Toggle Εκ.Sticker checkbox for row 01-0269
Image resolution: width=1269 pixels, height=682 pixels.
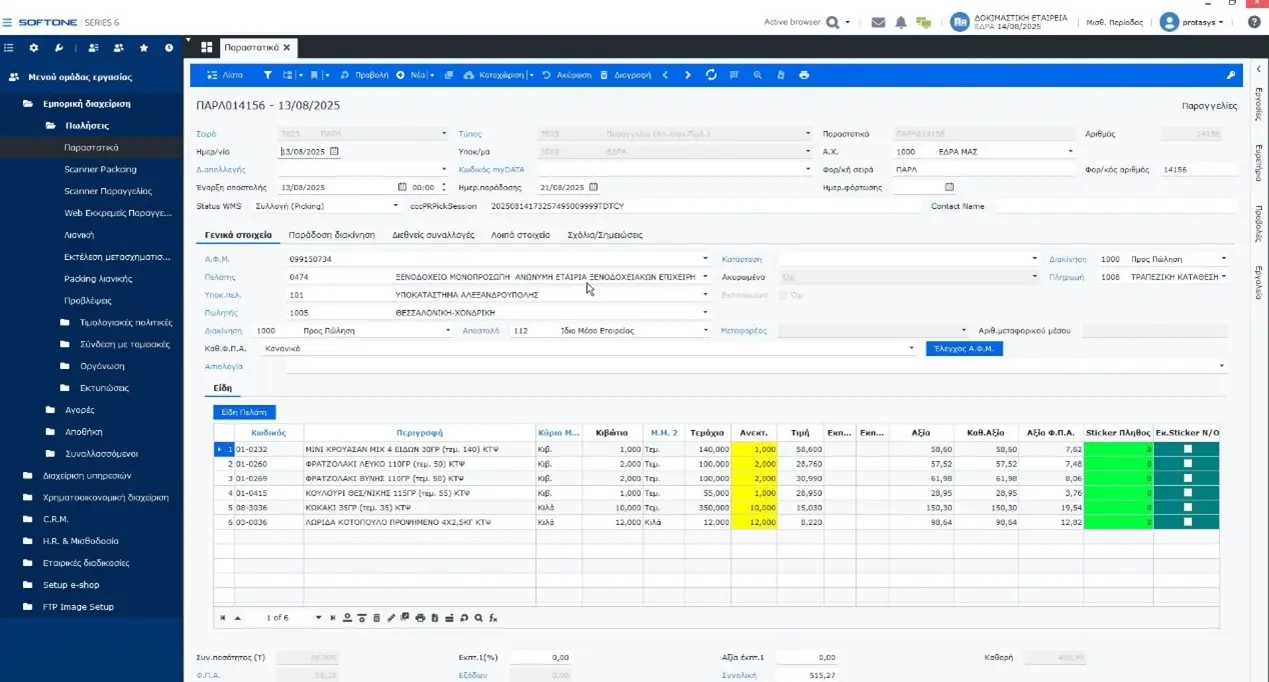pos(1187,479)
